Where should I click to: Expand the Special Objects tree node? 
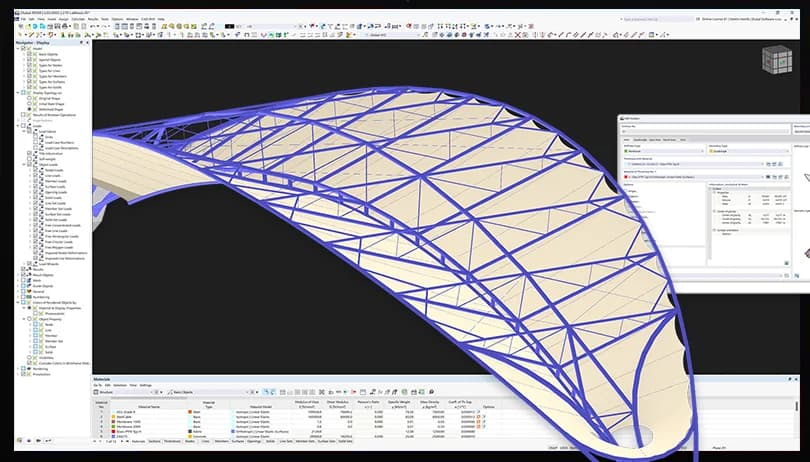coord(24,60)
